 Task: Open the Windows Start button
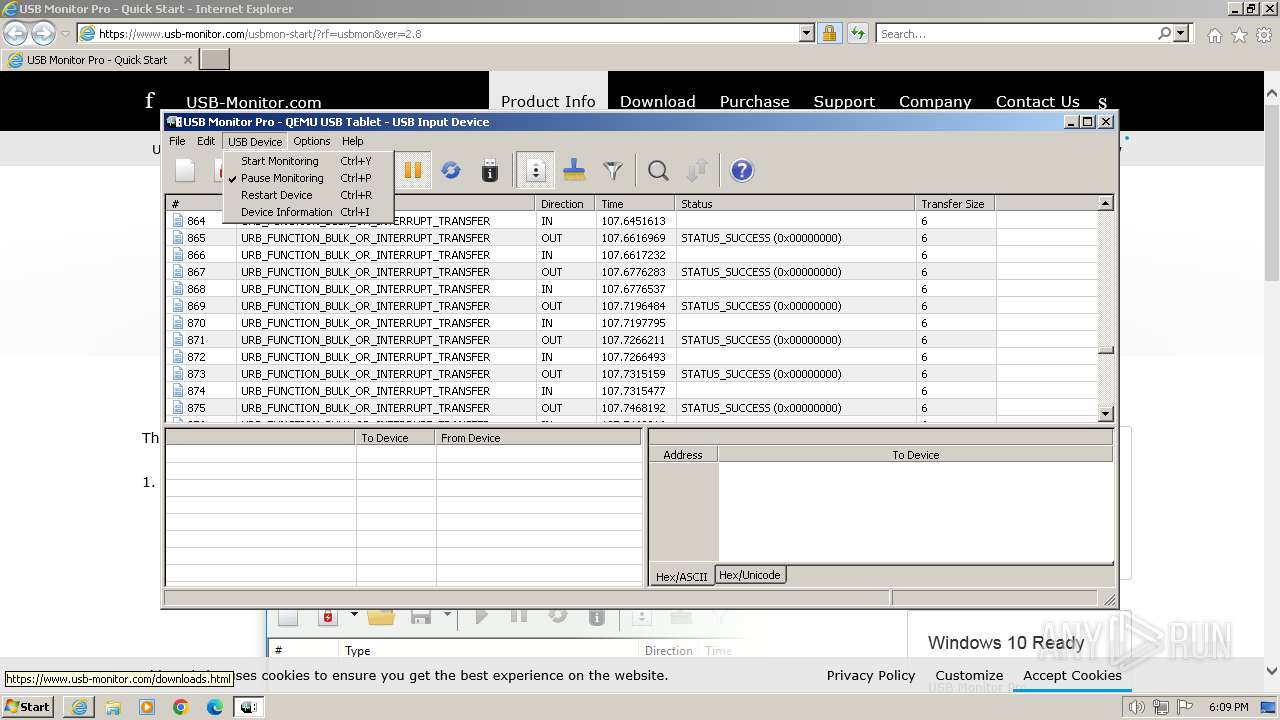pos(28,706)
